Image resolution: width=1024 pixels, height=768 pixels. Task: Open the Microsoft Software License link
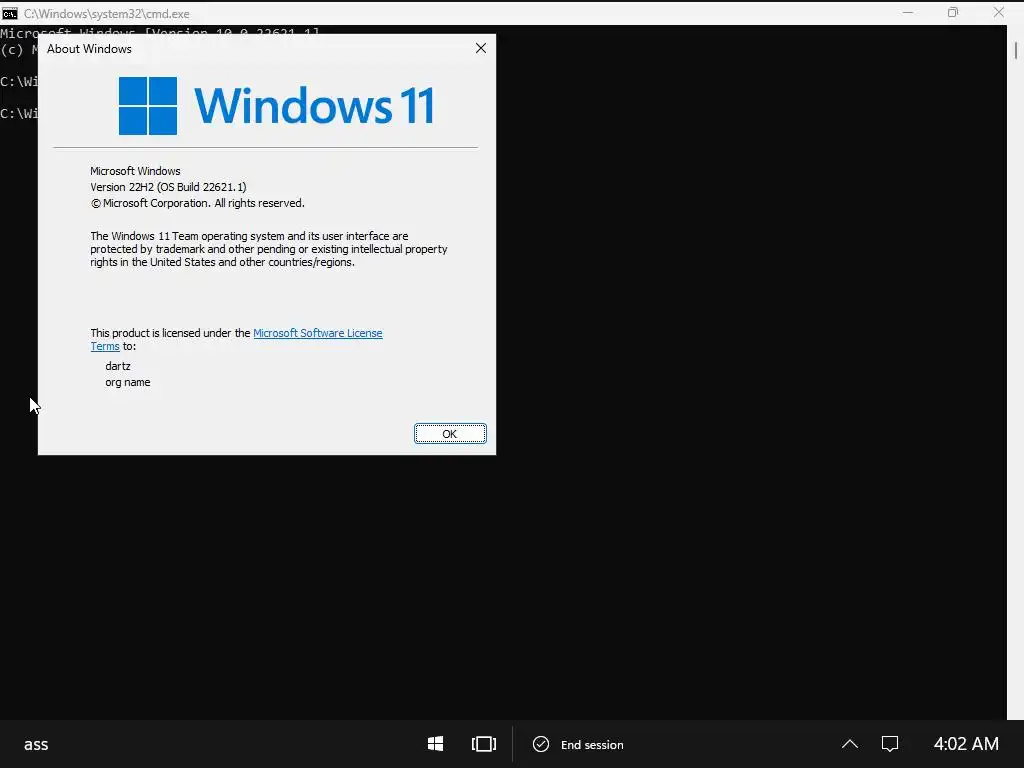(317, 333)
